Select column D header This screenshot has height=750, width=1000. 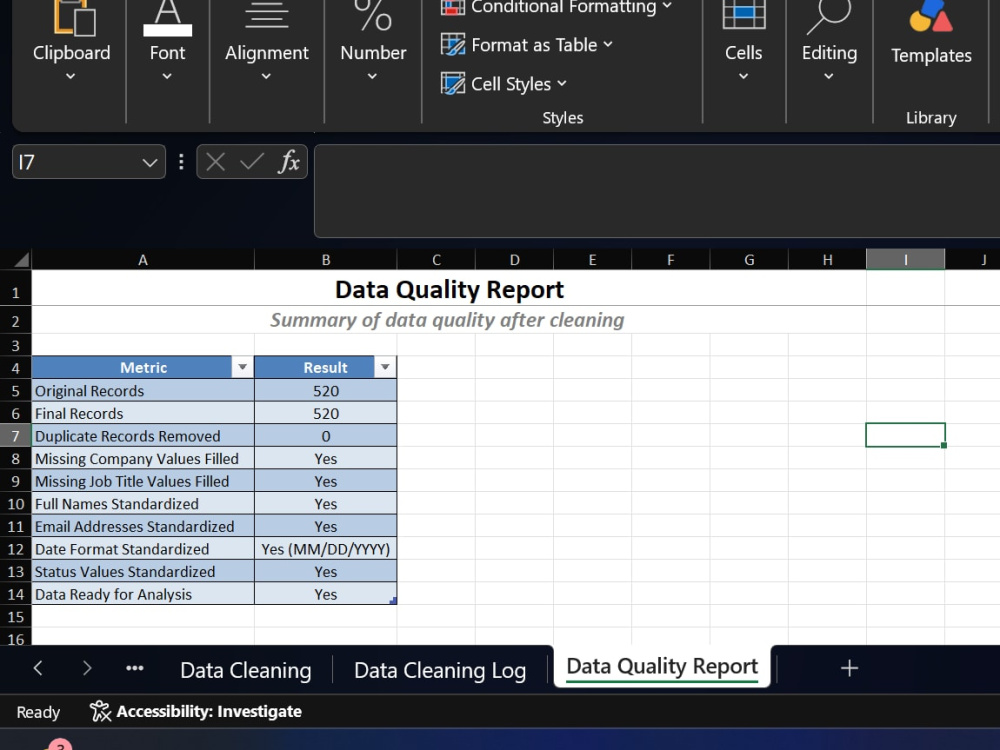tap(514, 260)
